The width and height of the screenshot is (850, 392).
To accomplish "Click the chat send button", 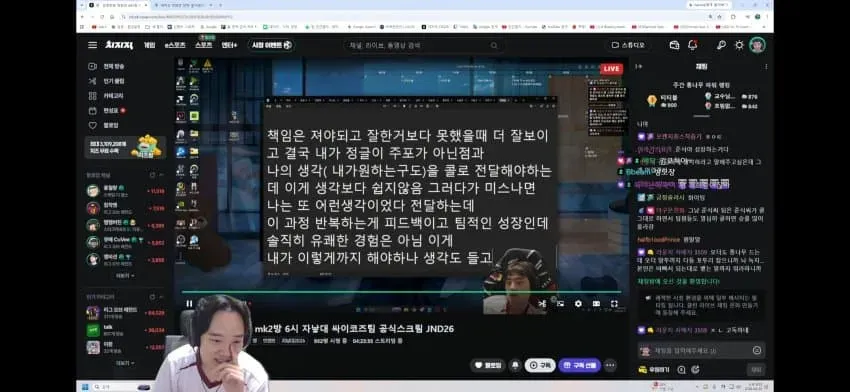I will point(756,369).
